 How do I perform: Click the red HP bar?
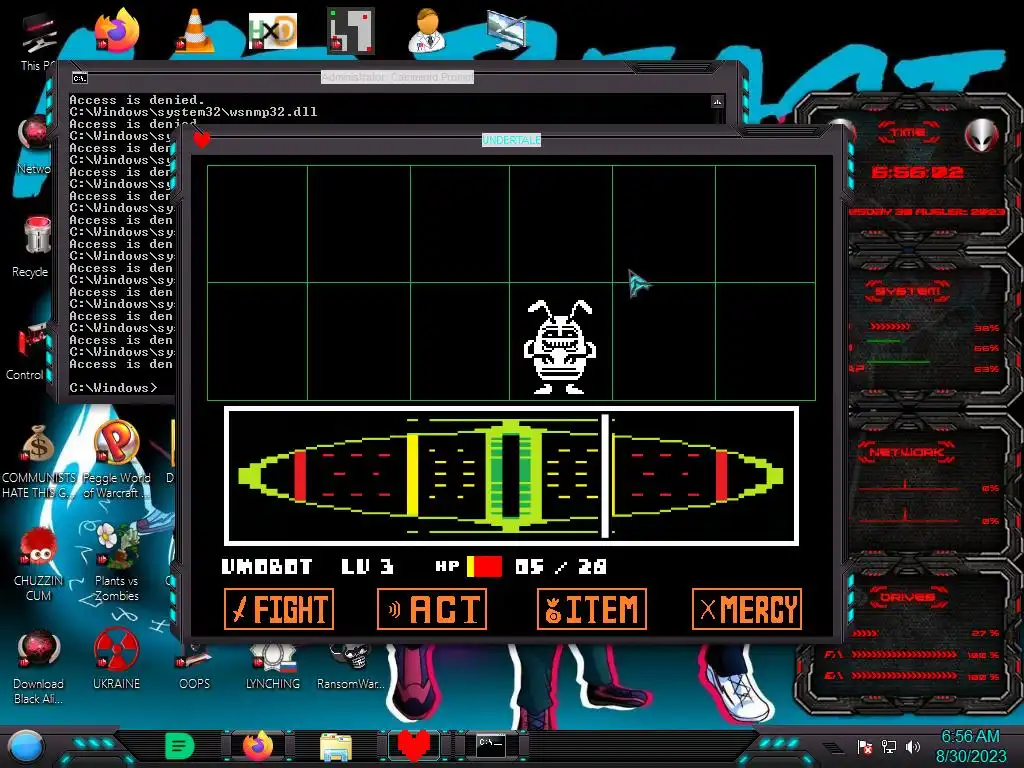coord(485,566)
